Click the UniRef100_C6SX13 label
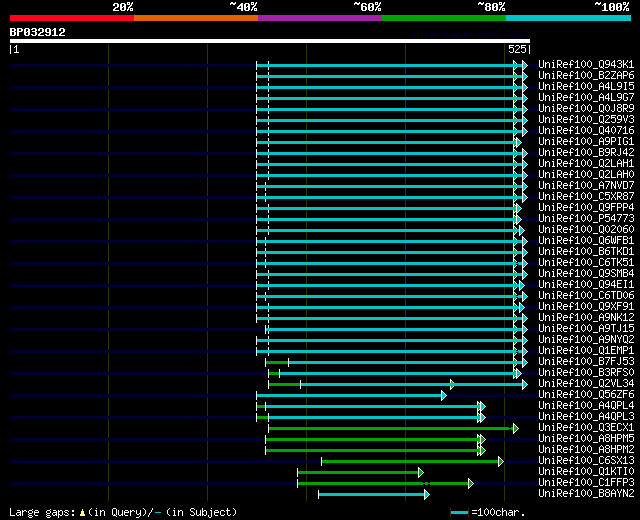Viewport: 640px width, 520px height. (x=586, y=461)
